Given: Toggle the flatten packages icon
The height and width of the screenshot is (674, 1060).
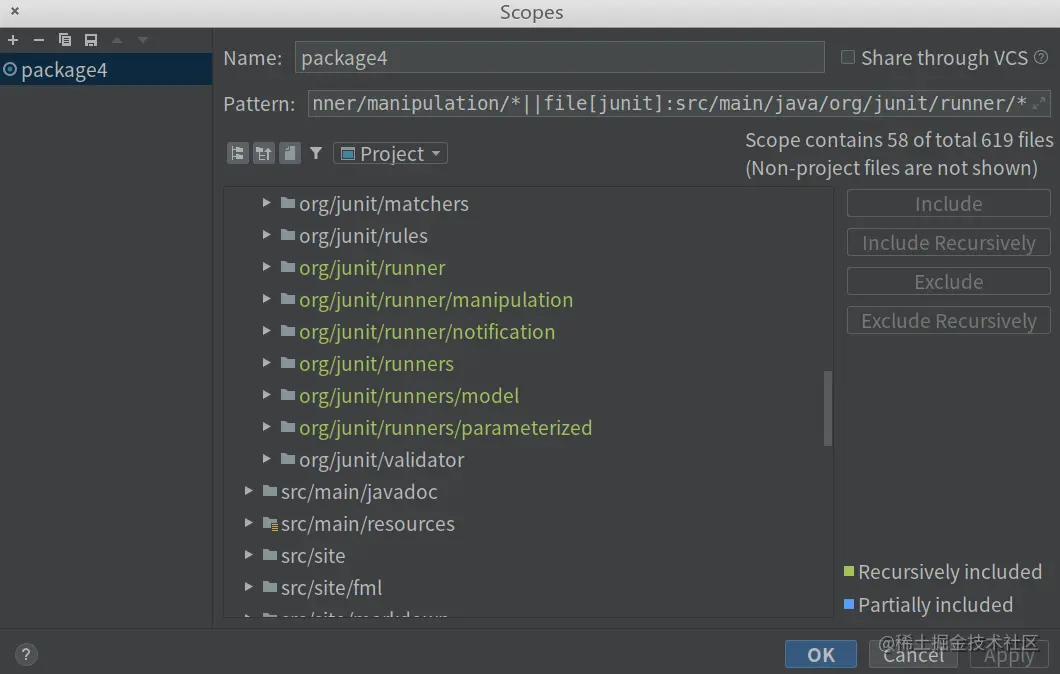Looking at the screenshot, I should (x=238, y=153).
